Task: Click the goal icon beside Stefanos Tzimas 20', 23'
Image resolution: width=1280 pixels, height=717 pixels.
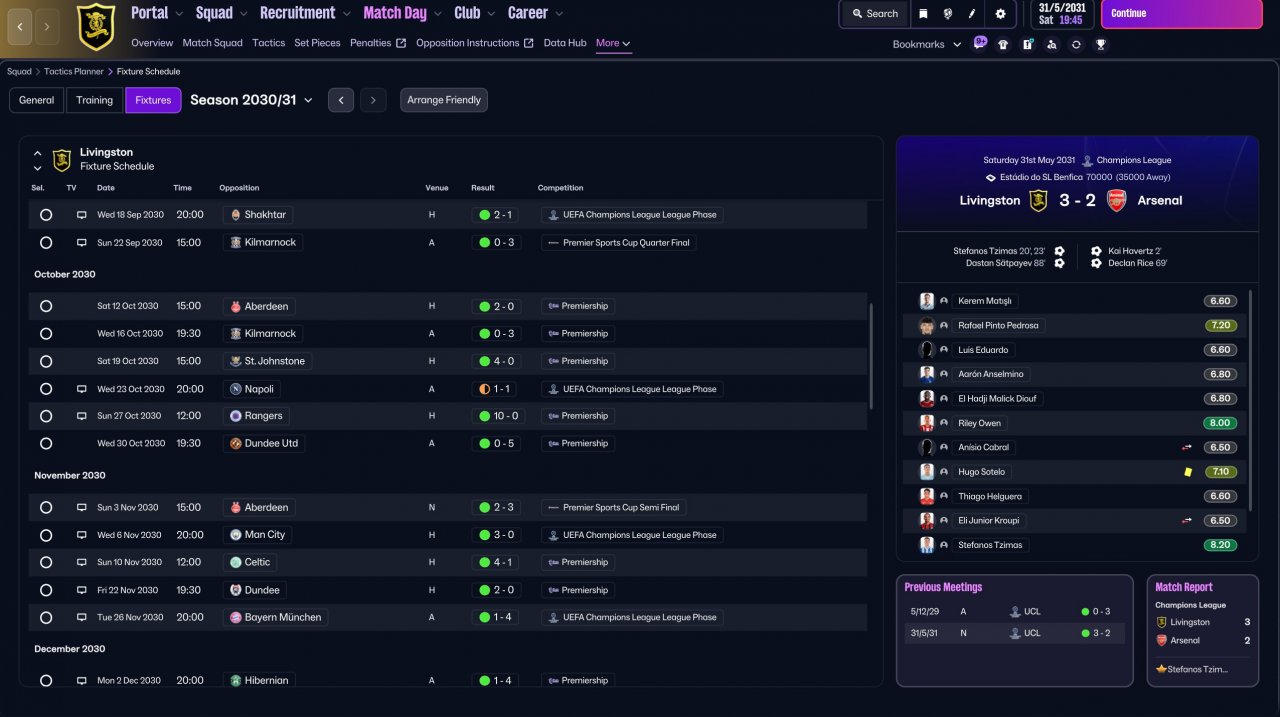Action: tap(1060, 251)
